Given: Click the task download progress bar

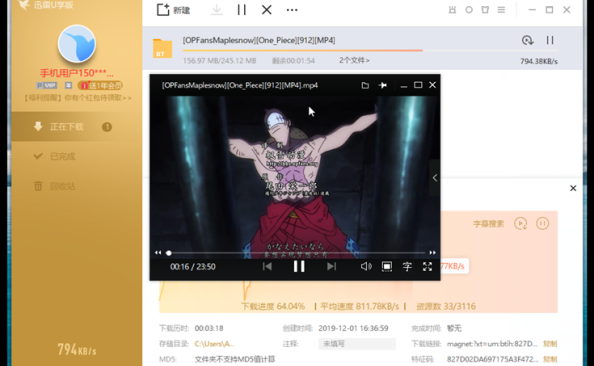Looking at the screenshot, I should [370, 50].
